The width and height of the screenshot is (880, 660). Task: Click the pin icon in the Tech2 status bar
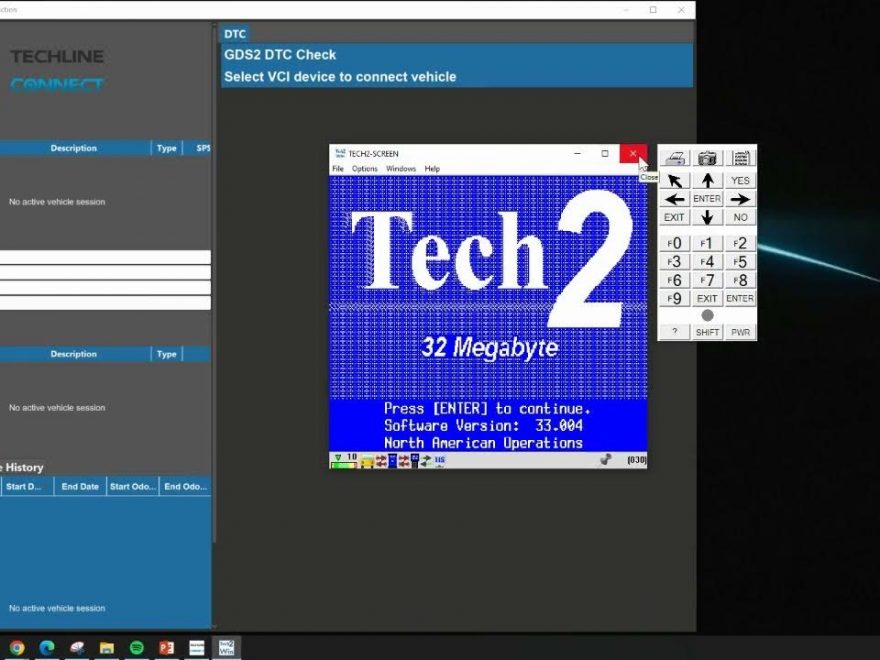tap(605, 460)
